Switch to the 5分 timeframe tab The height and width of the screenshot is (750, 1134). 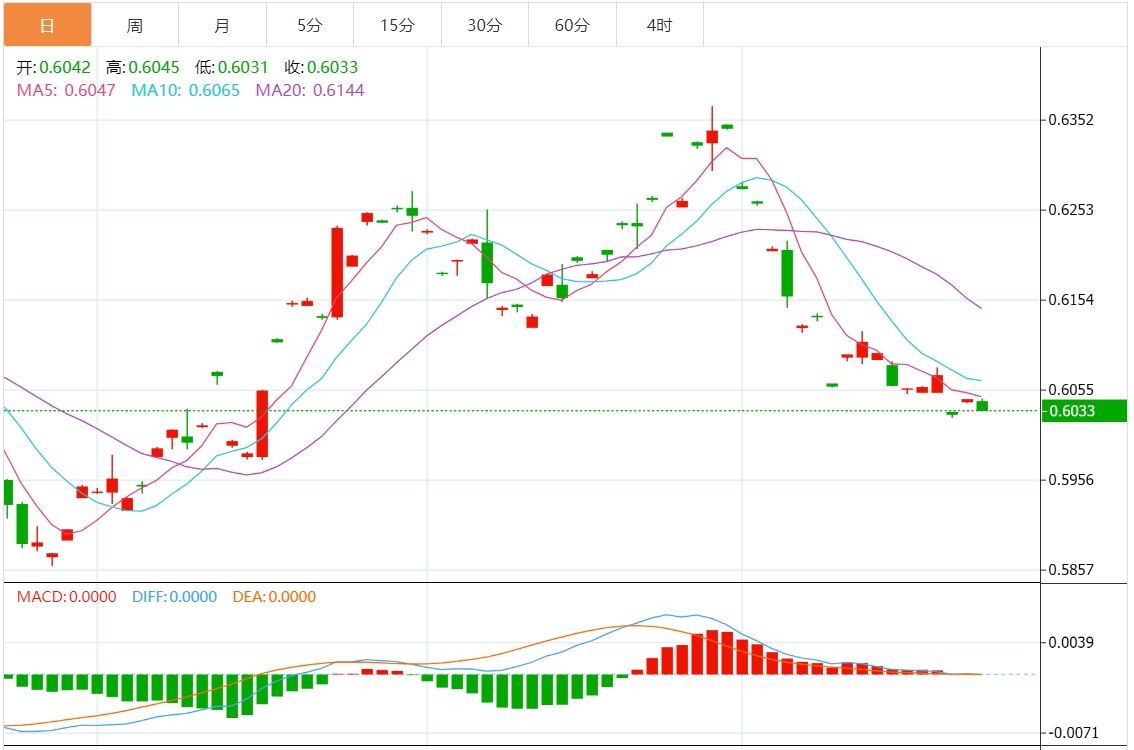point(310,25)
